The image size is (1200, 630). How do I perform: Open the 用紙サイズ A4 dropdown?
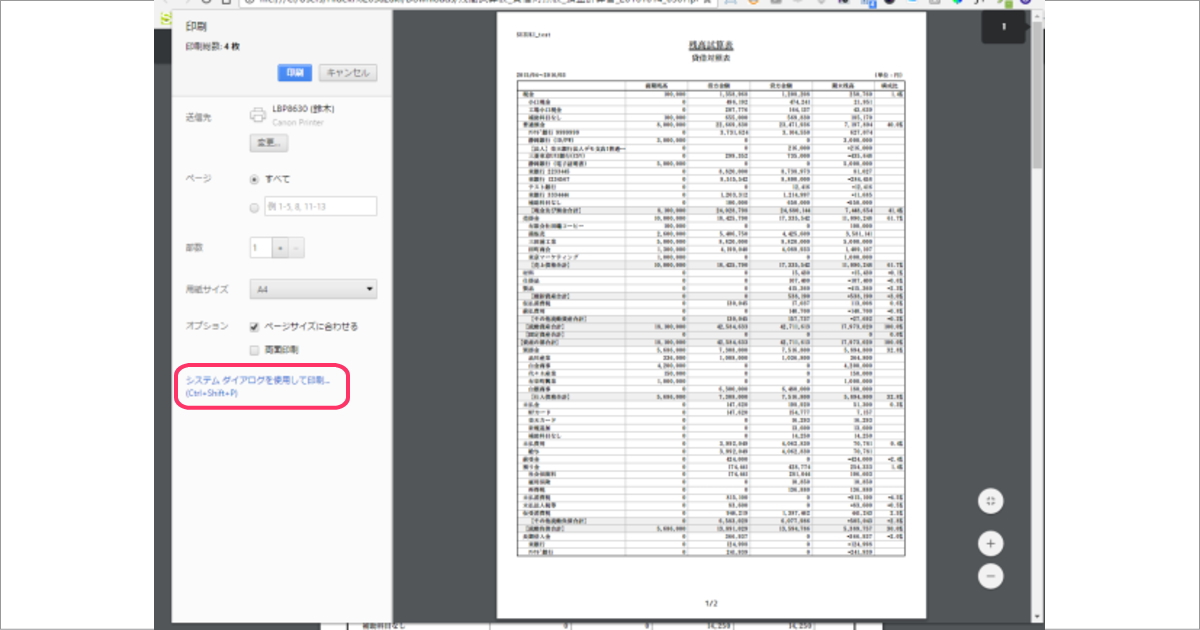point(313,289)
